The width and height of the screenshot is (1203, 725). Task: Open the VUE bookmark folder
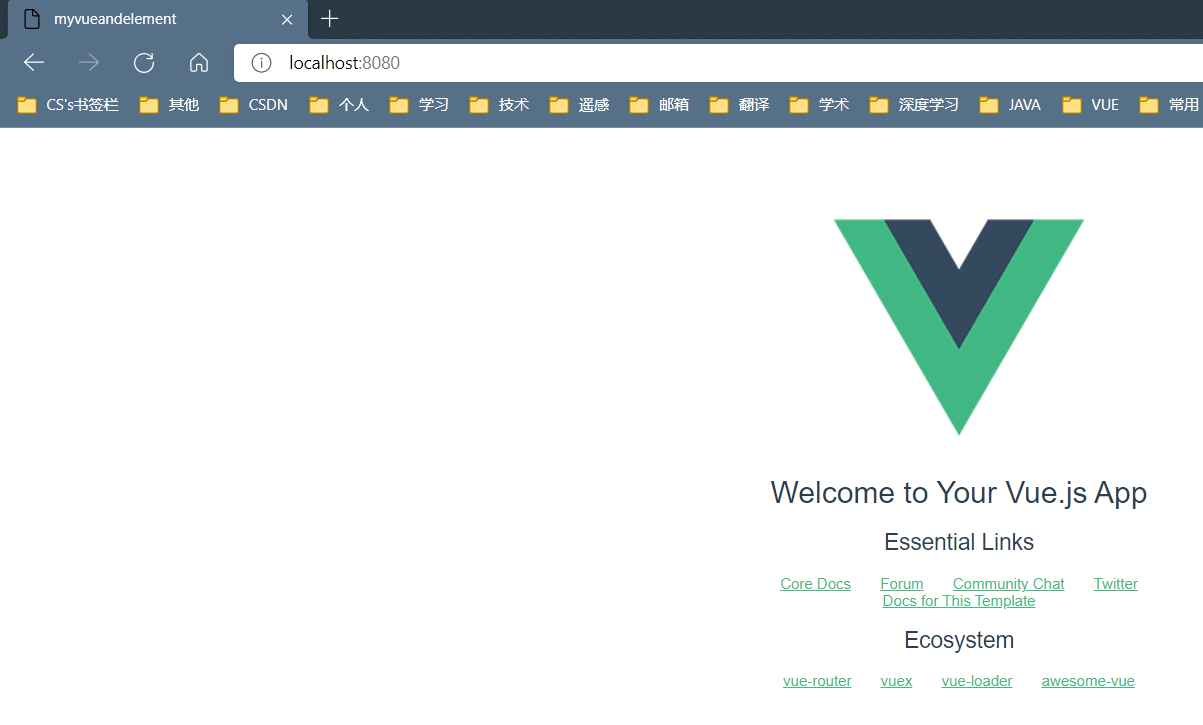pyautogui.click(x=1091, y=105)
